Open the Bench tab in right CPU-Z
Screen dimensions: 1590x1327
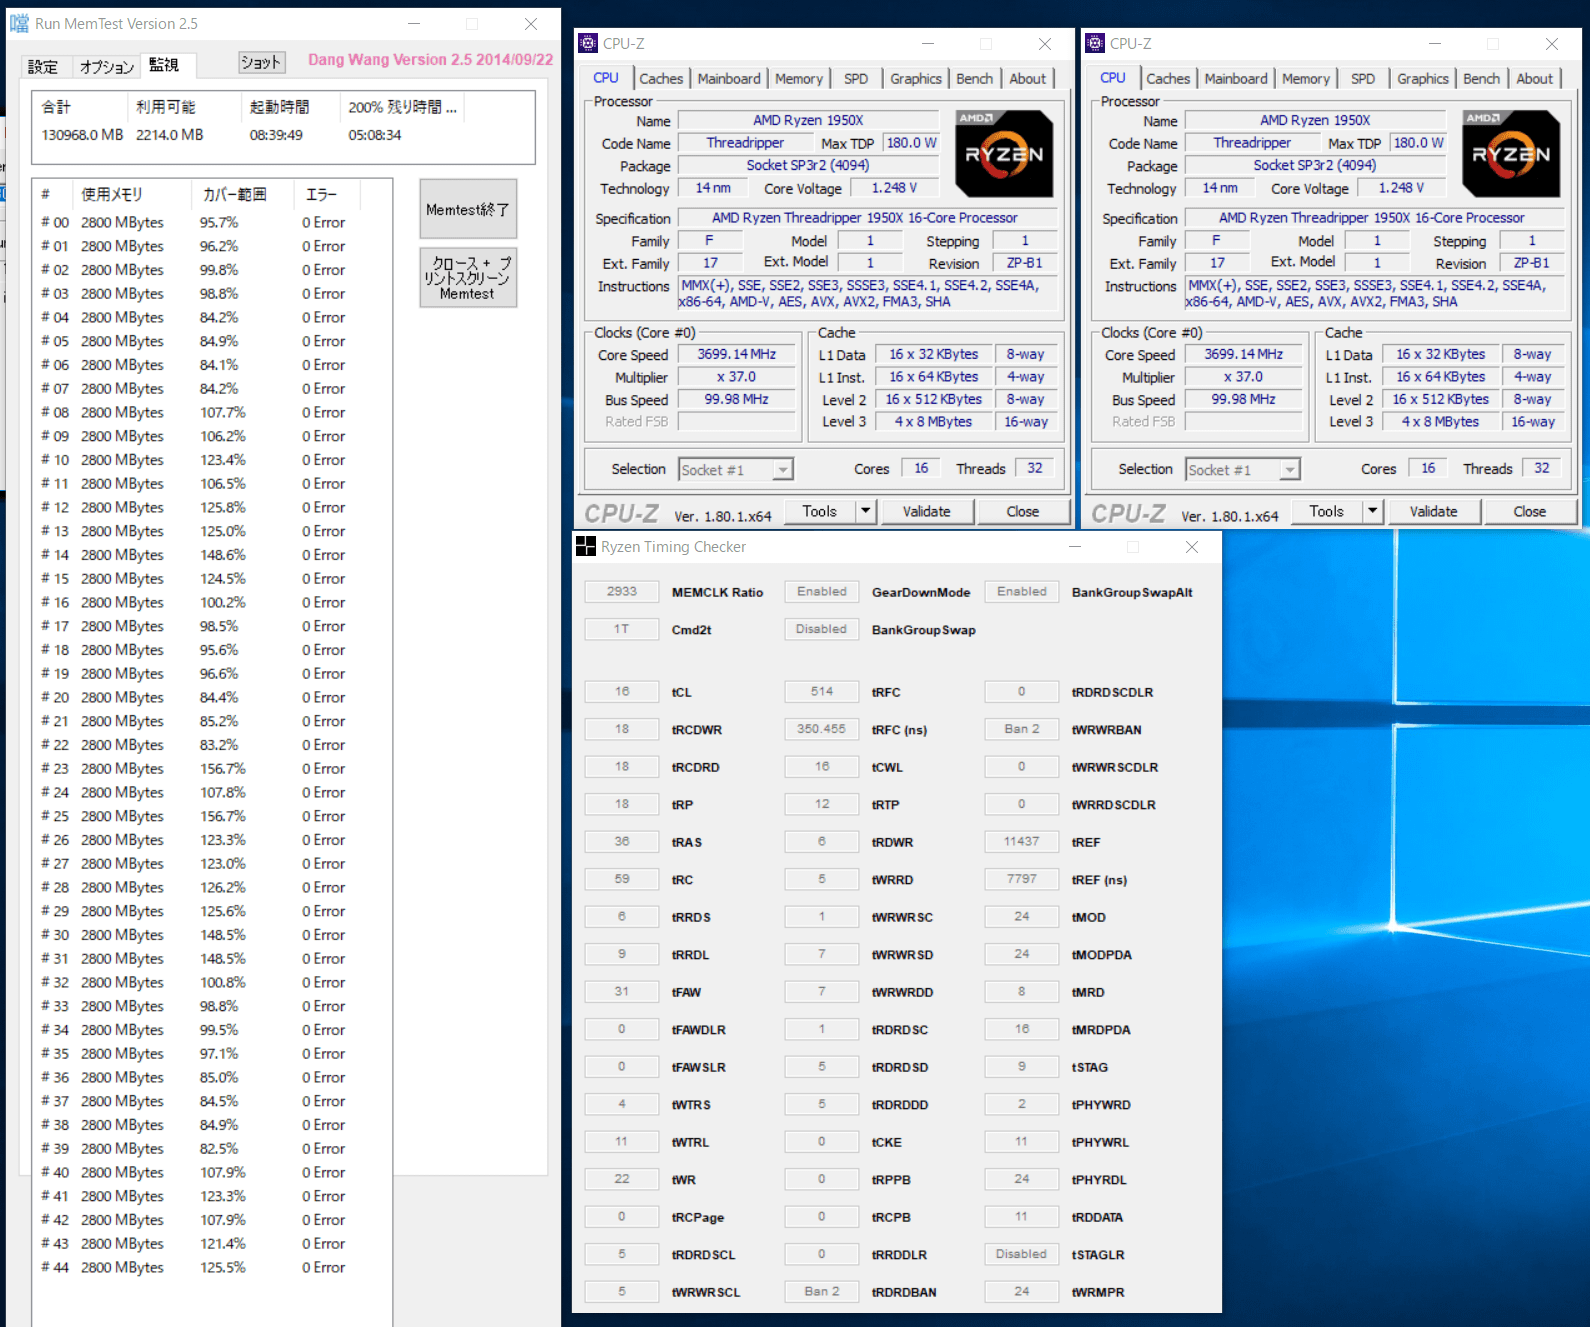[1482, 78]
